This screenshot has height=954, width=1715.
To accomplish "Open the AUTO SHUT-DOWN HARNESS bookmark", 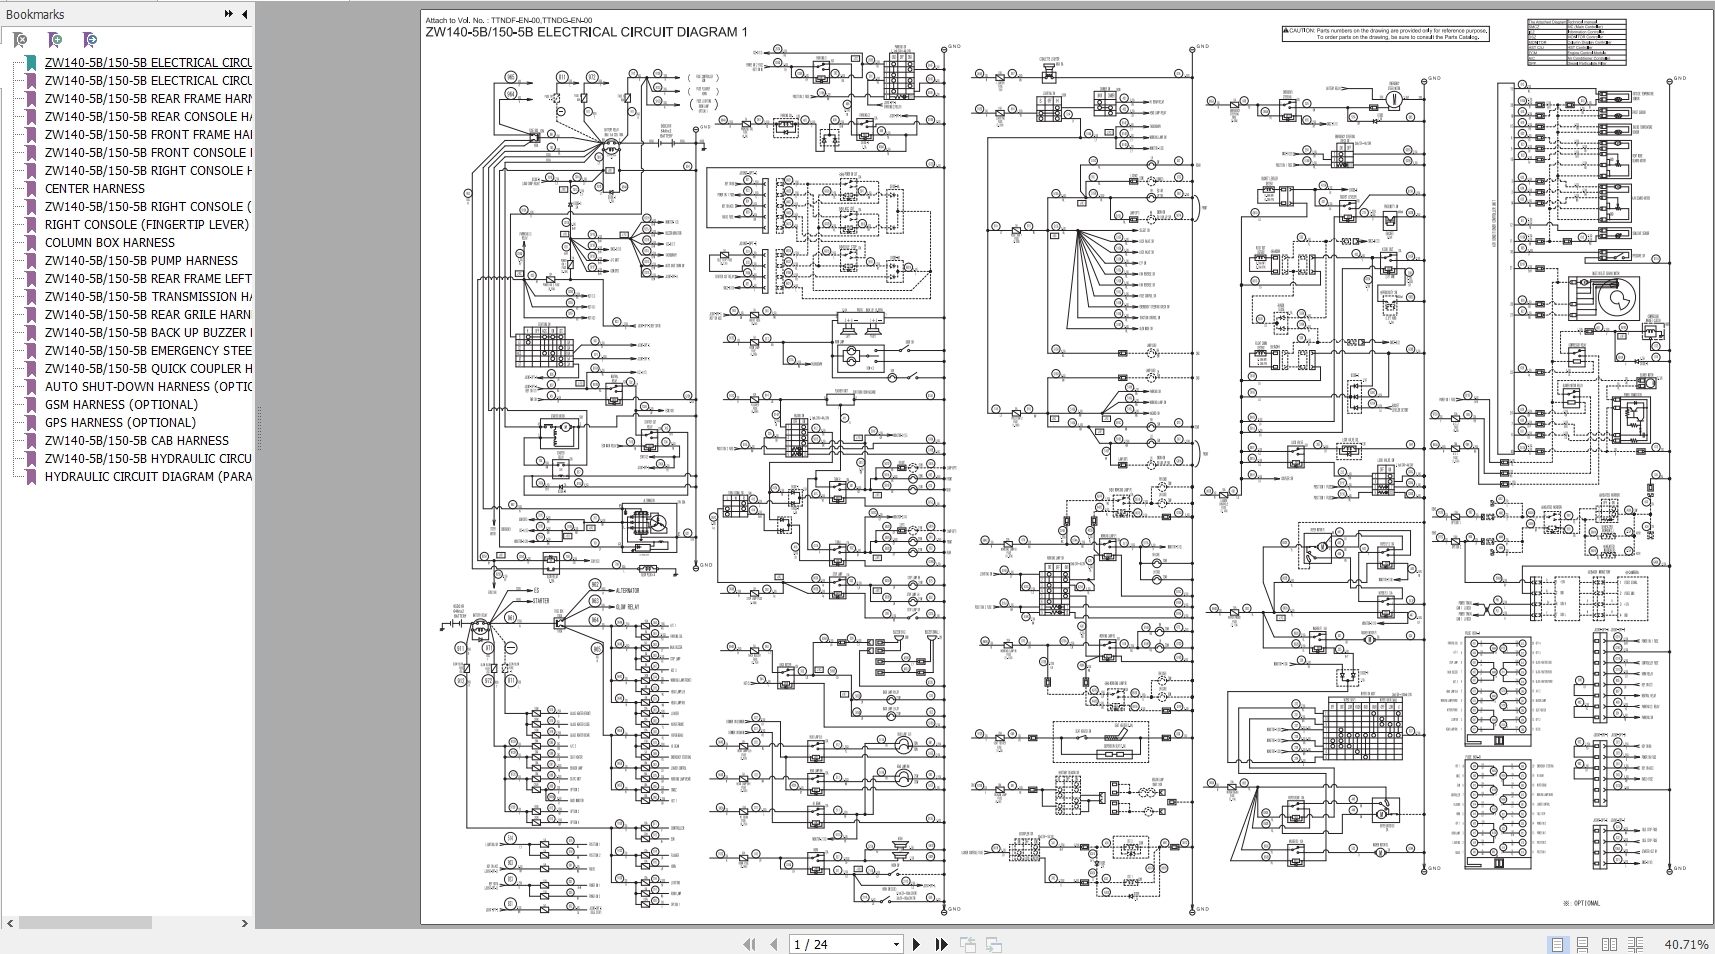I will (148, 386).
